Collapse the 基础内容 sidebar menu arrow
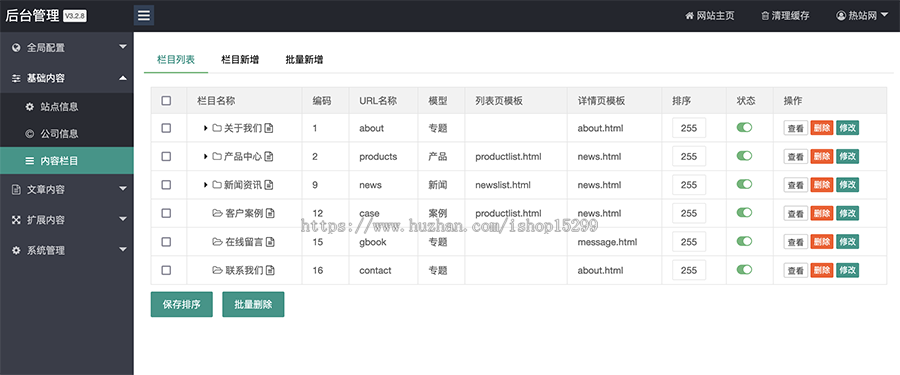This screenshot has width=900, height=375. (123, 78)
